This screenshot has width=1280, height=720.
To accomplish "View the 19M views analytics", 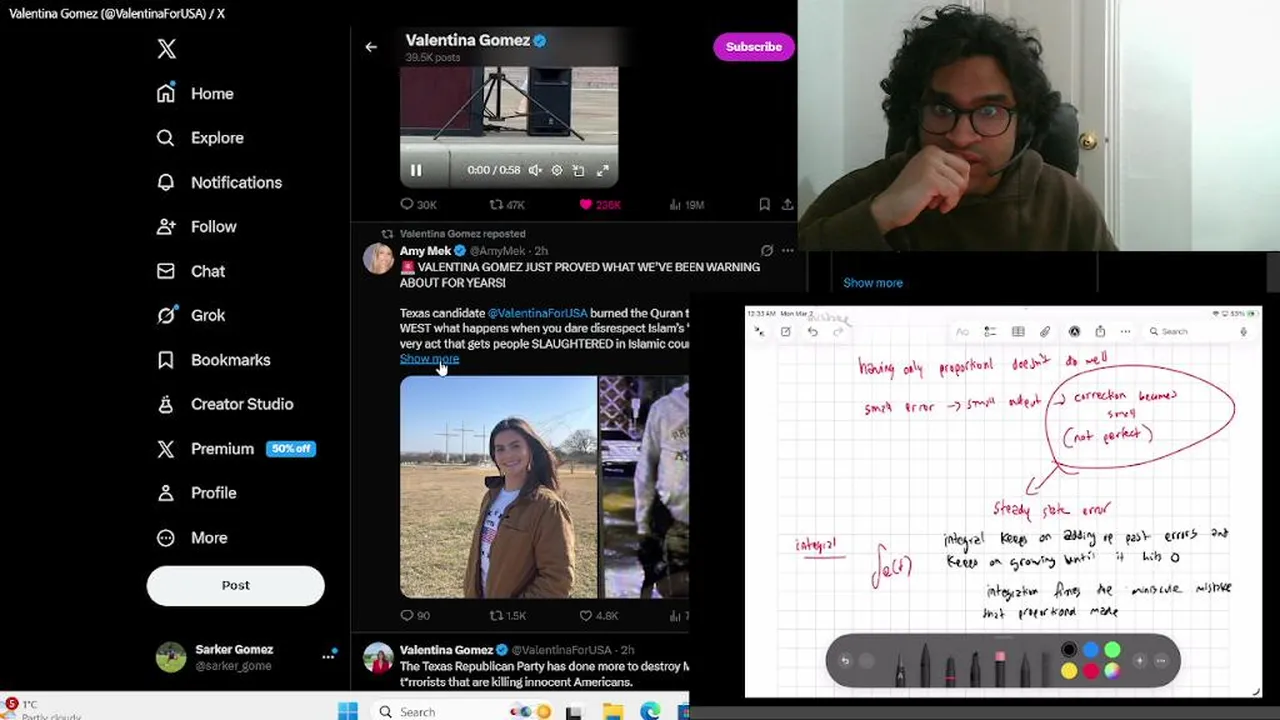I will 686,204.
